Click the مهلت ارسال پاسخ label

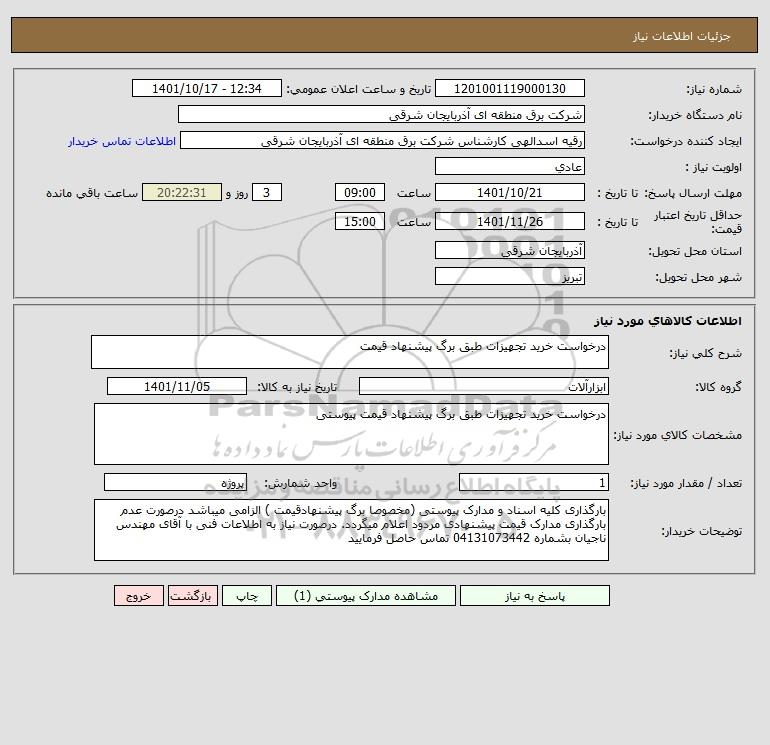(x=693, y=193)
